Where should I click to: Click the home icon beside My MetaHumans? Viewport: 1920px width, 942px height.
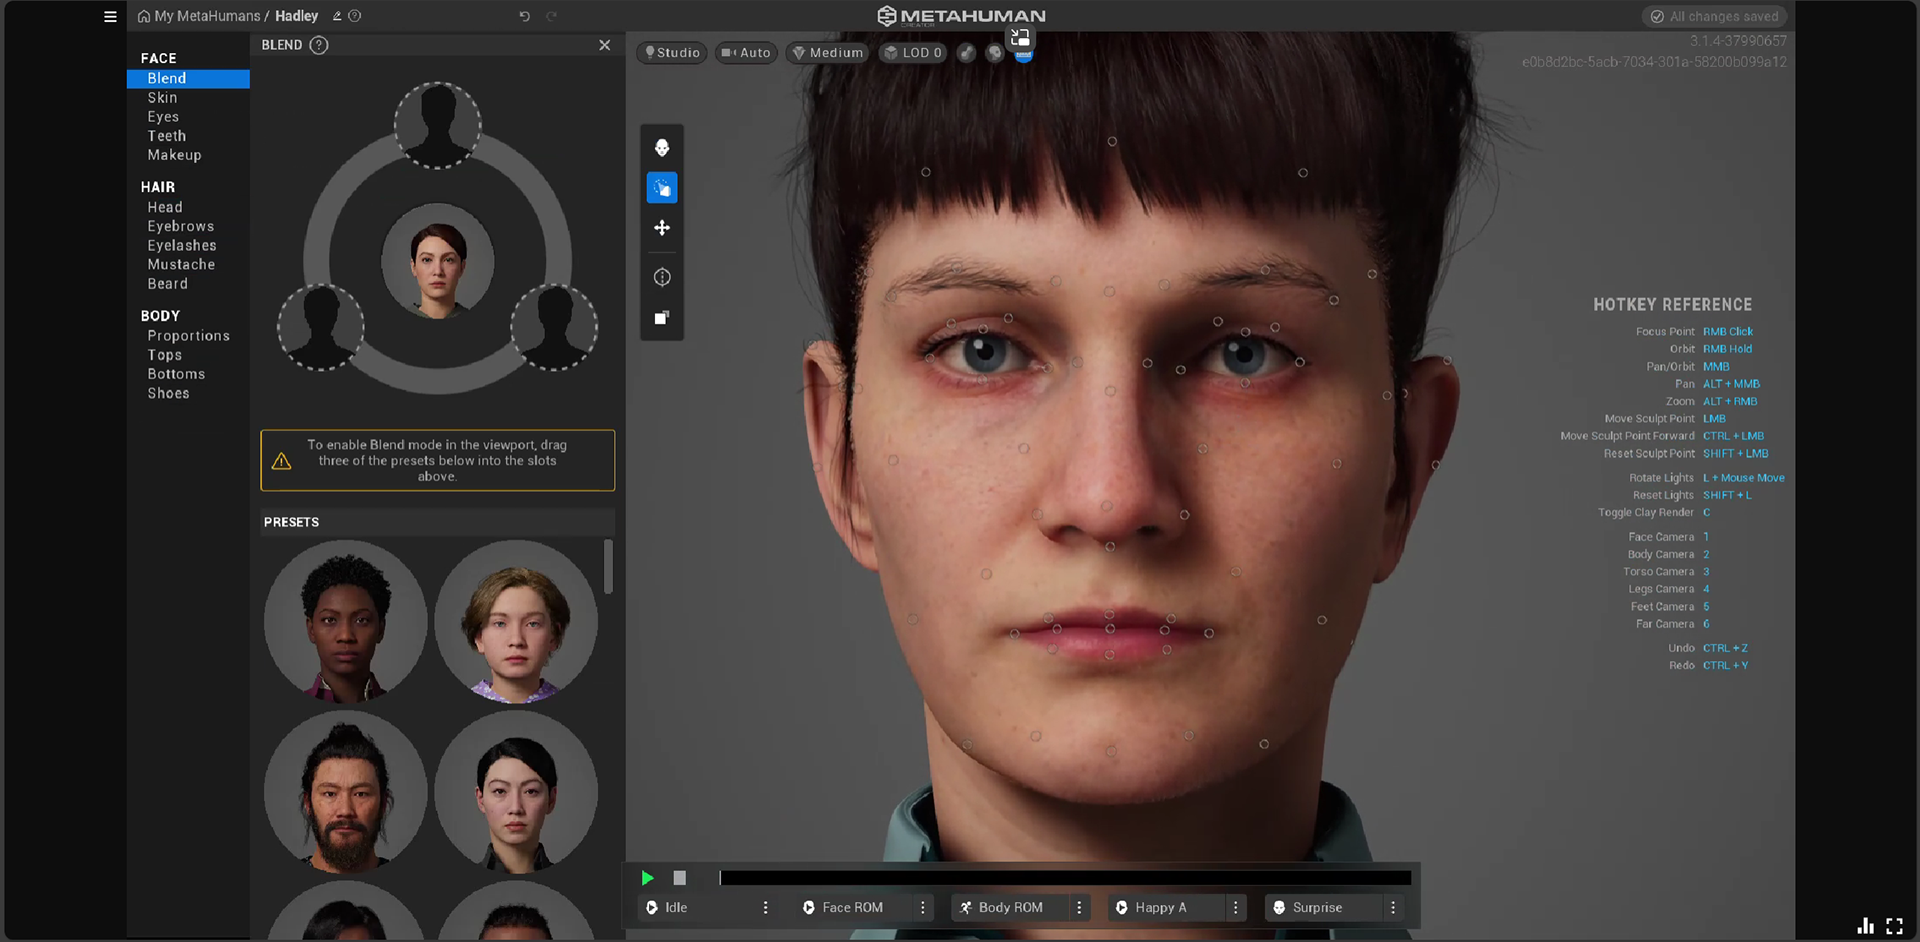(144, 16)
